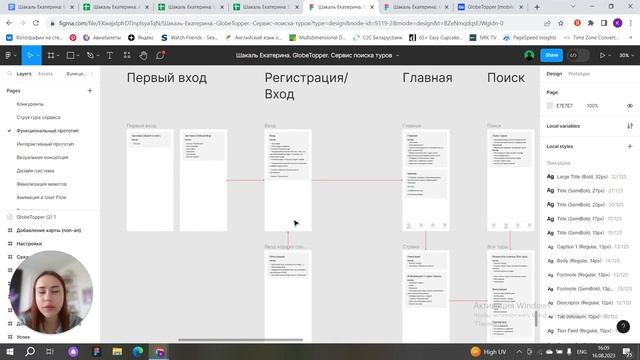This screenshot has width=640, height=360.
Task: Toggle page background visibility eye
Action: click(x=630, y=106)
